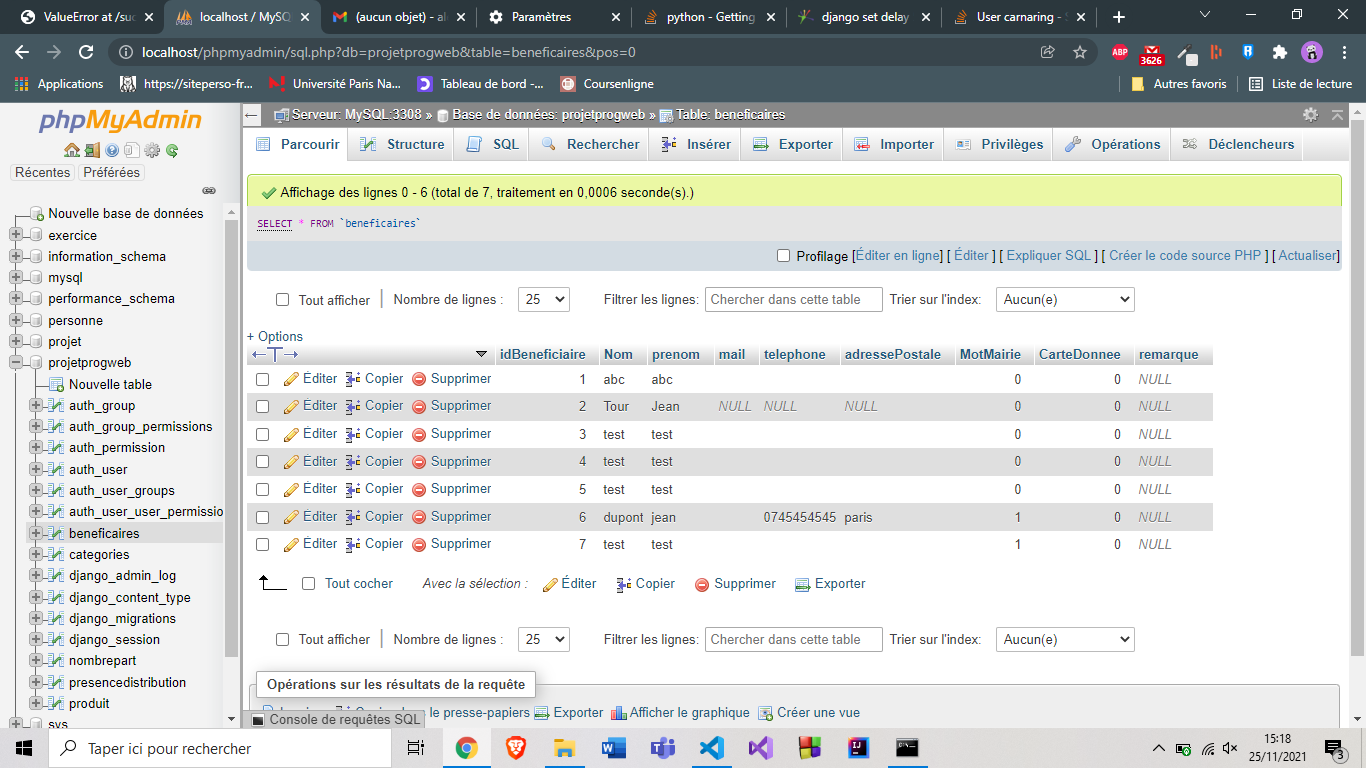This screenshot has height=768, width=1366.
Task: Click Afficher le graphique chart icon
Action: [x=619, y=713]
